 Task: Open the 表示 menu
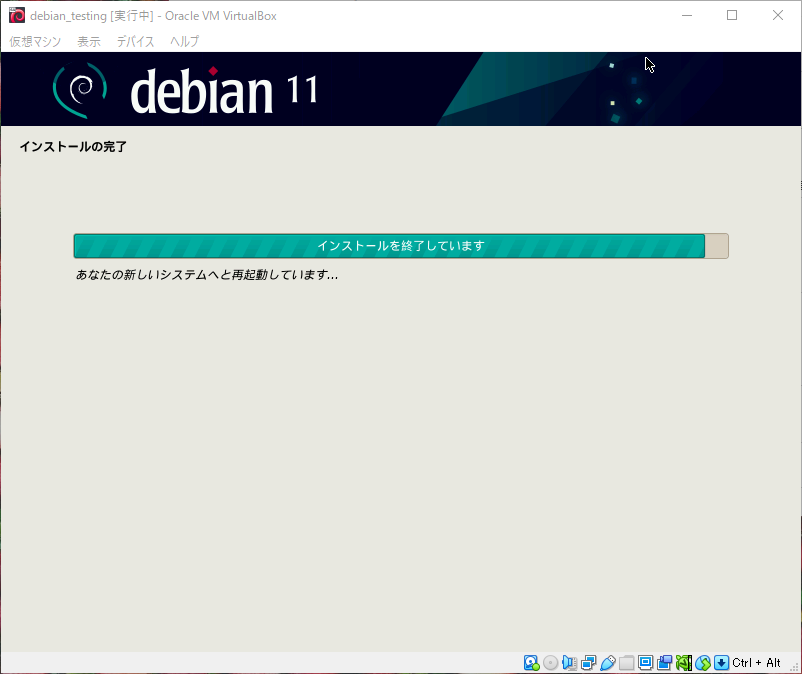pos(88,41)
